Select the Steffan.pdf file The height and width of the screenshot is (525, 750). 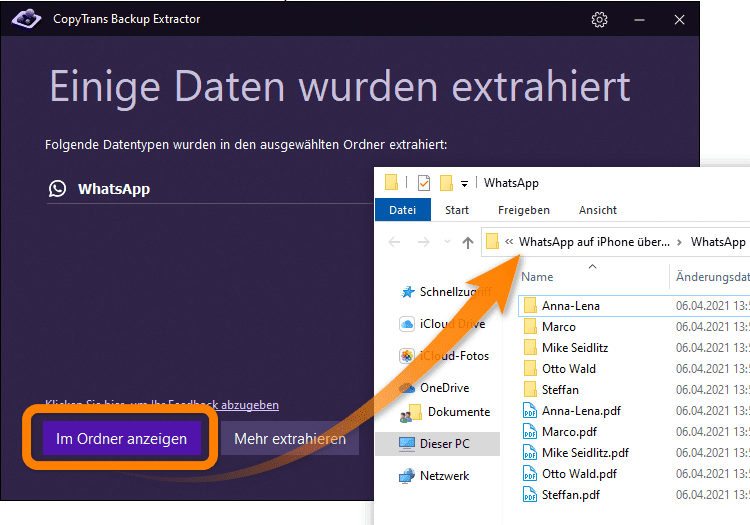(571, 495)
